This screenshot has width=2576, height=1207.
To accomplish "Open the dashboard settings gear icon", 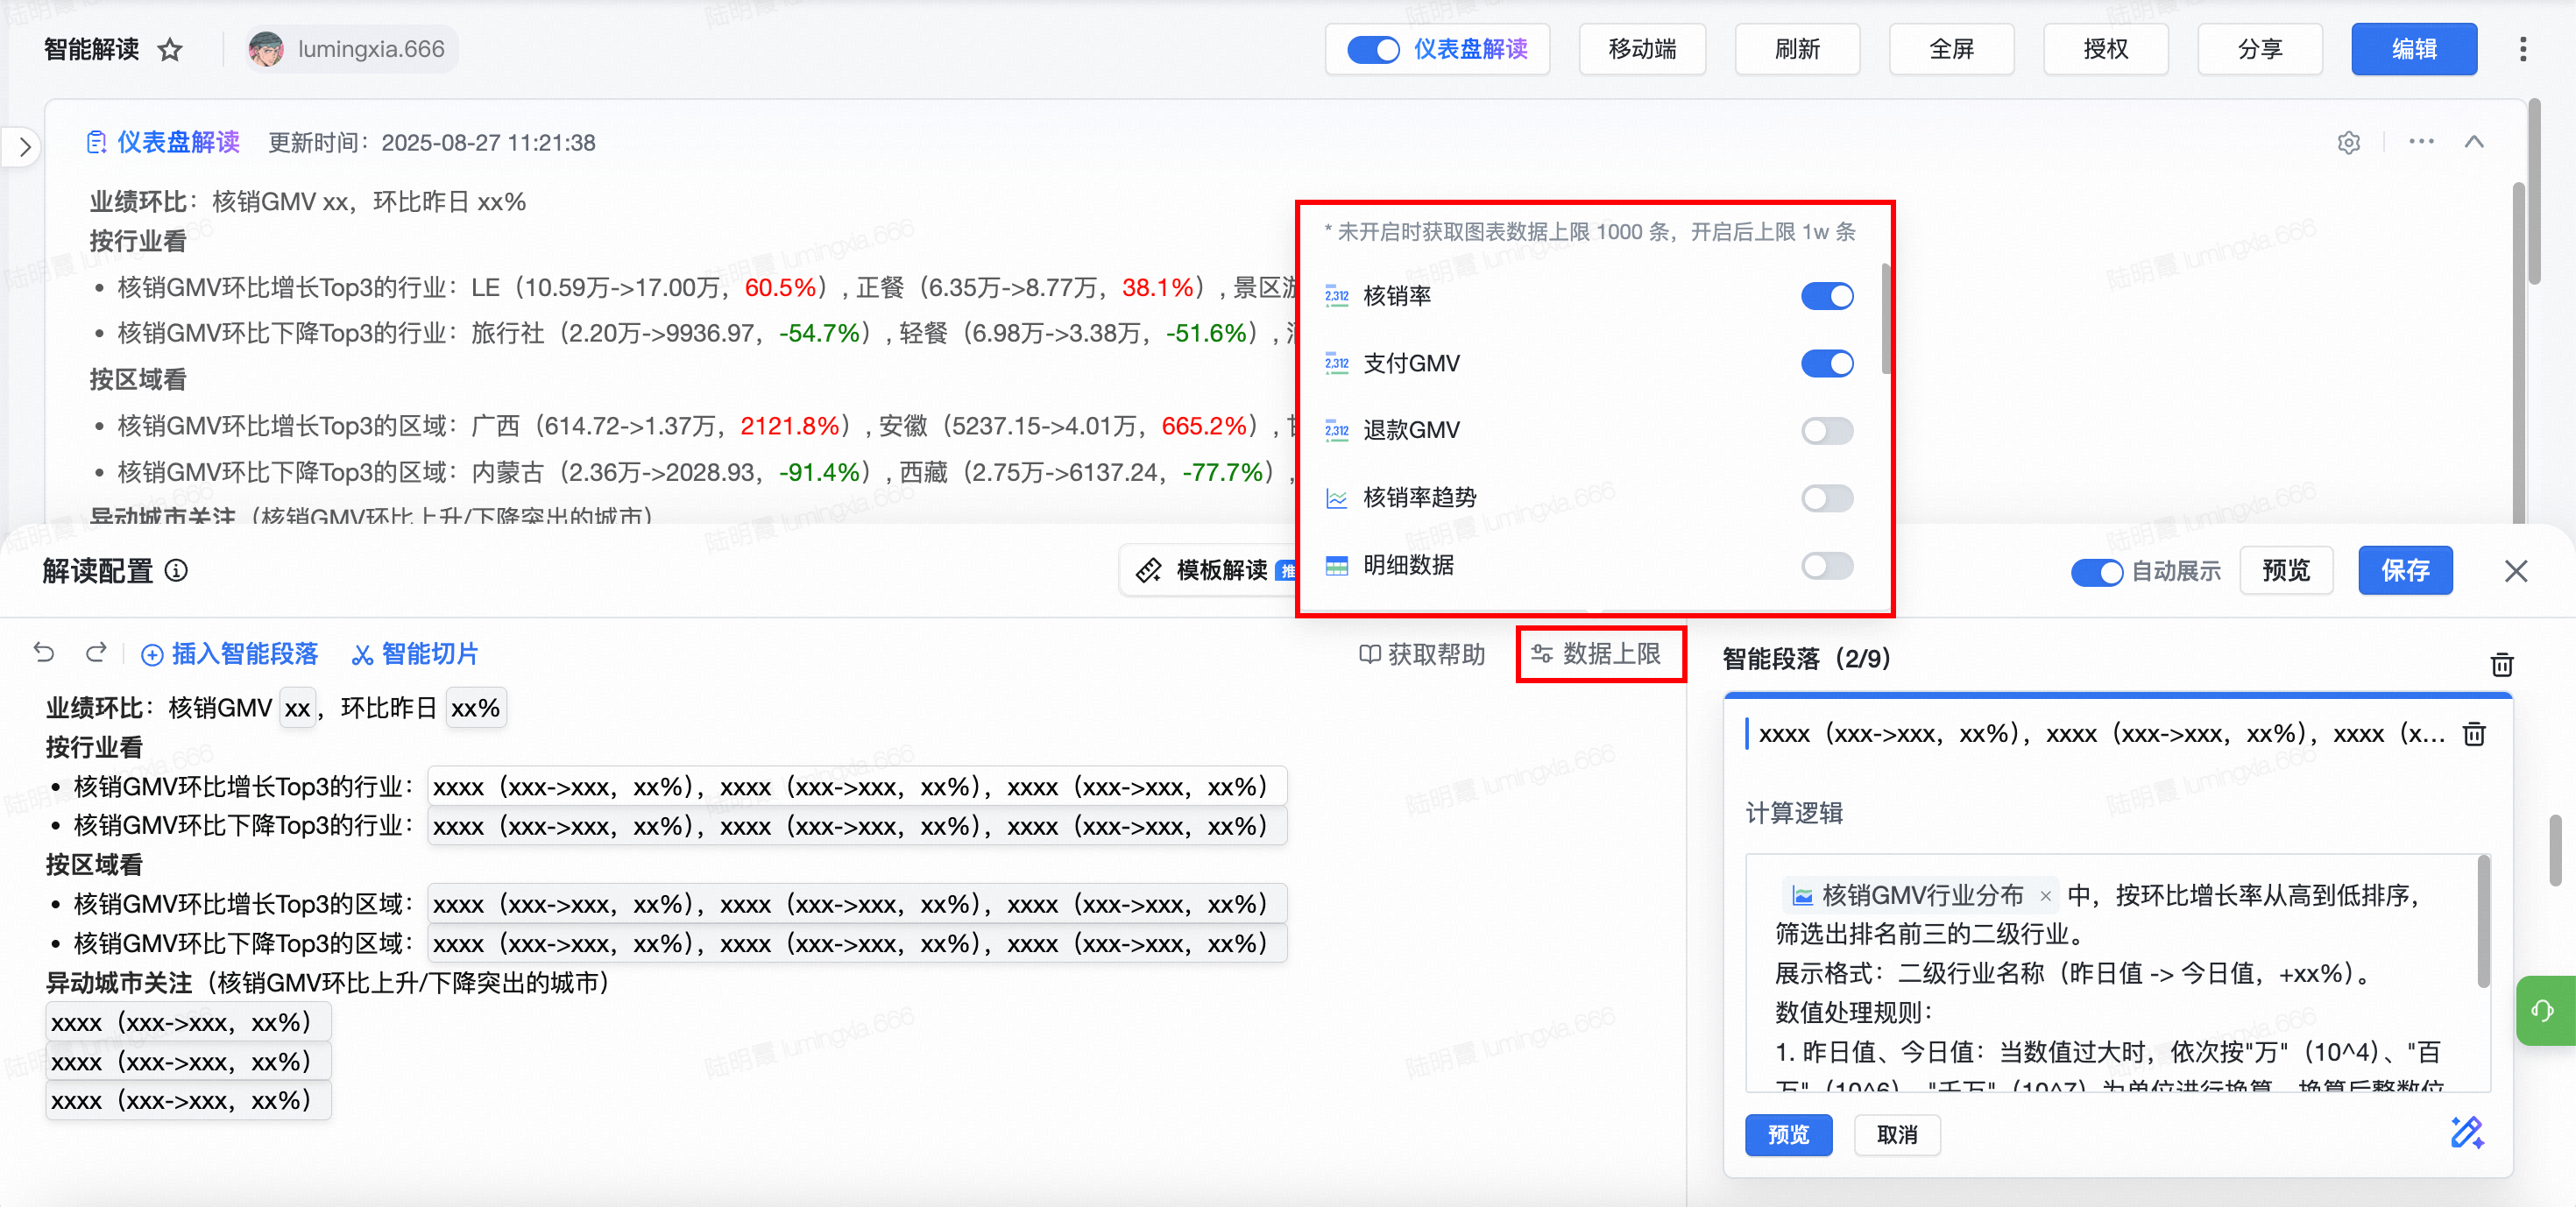I will point(2348,143).
